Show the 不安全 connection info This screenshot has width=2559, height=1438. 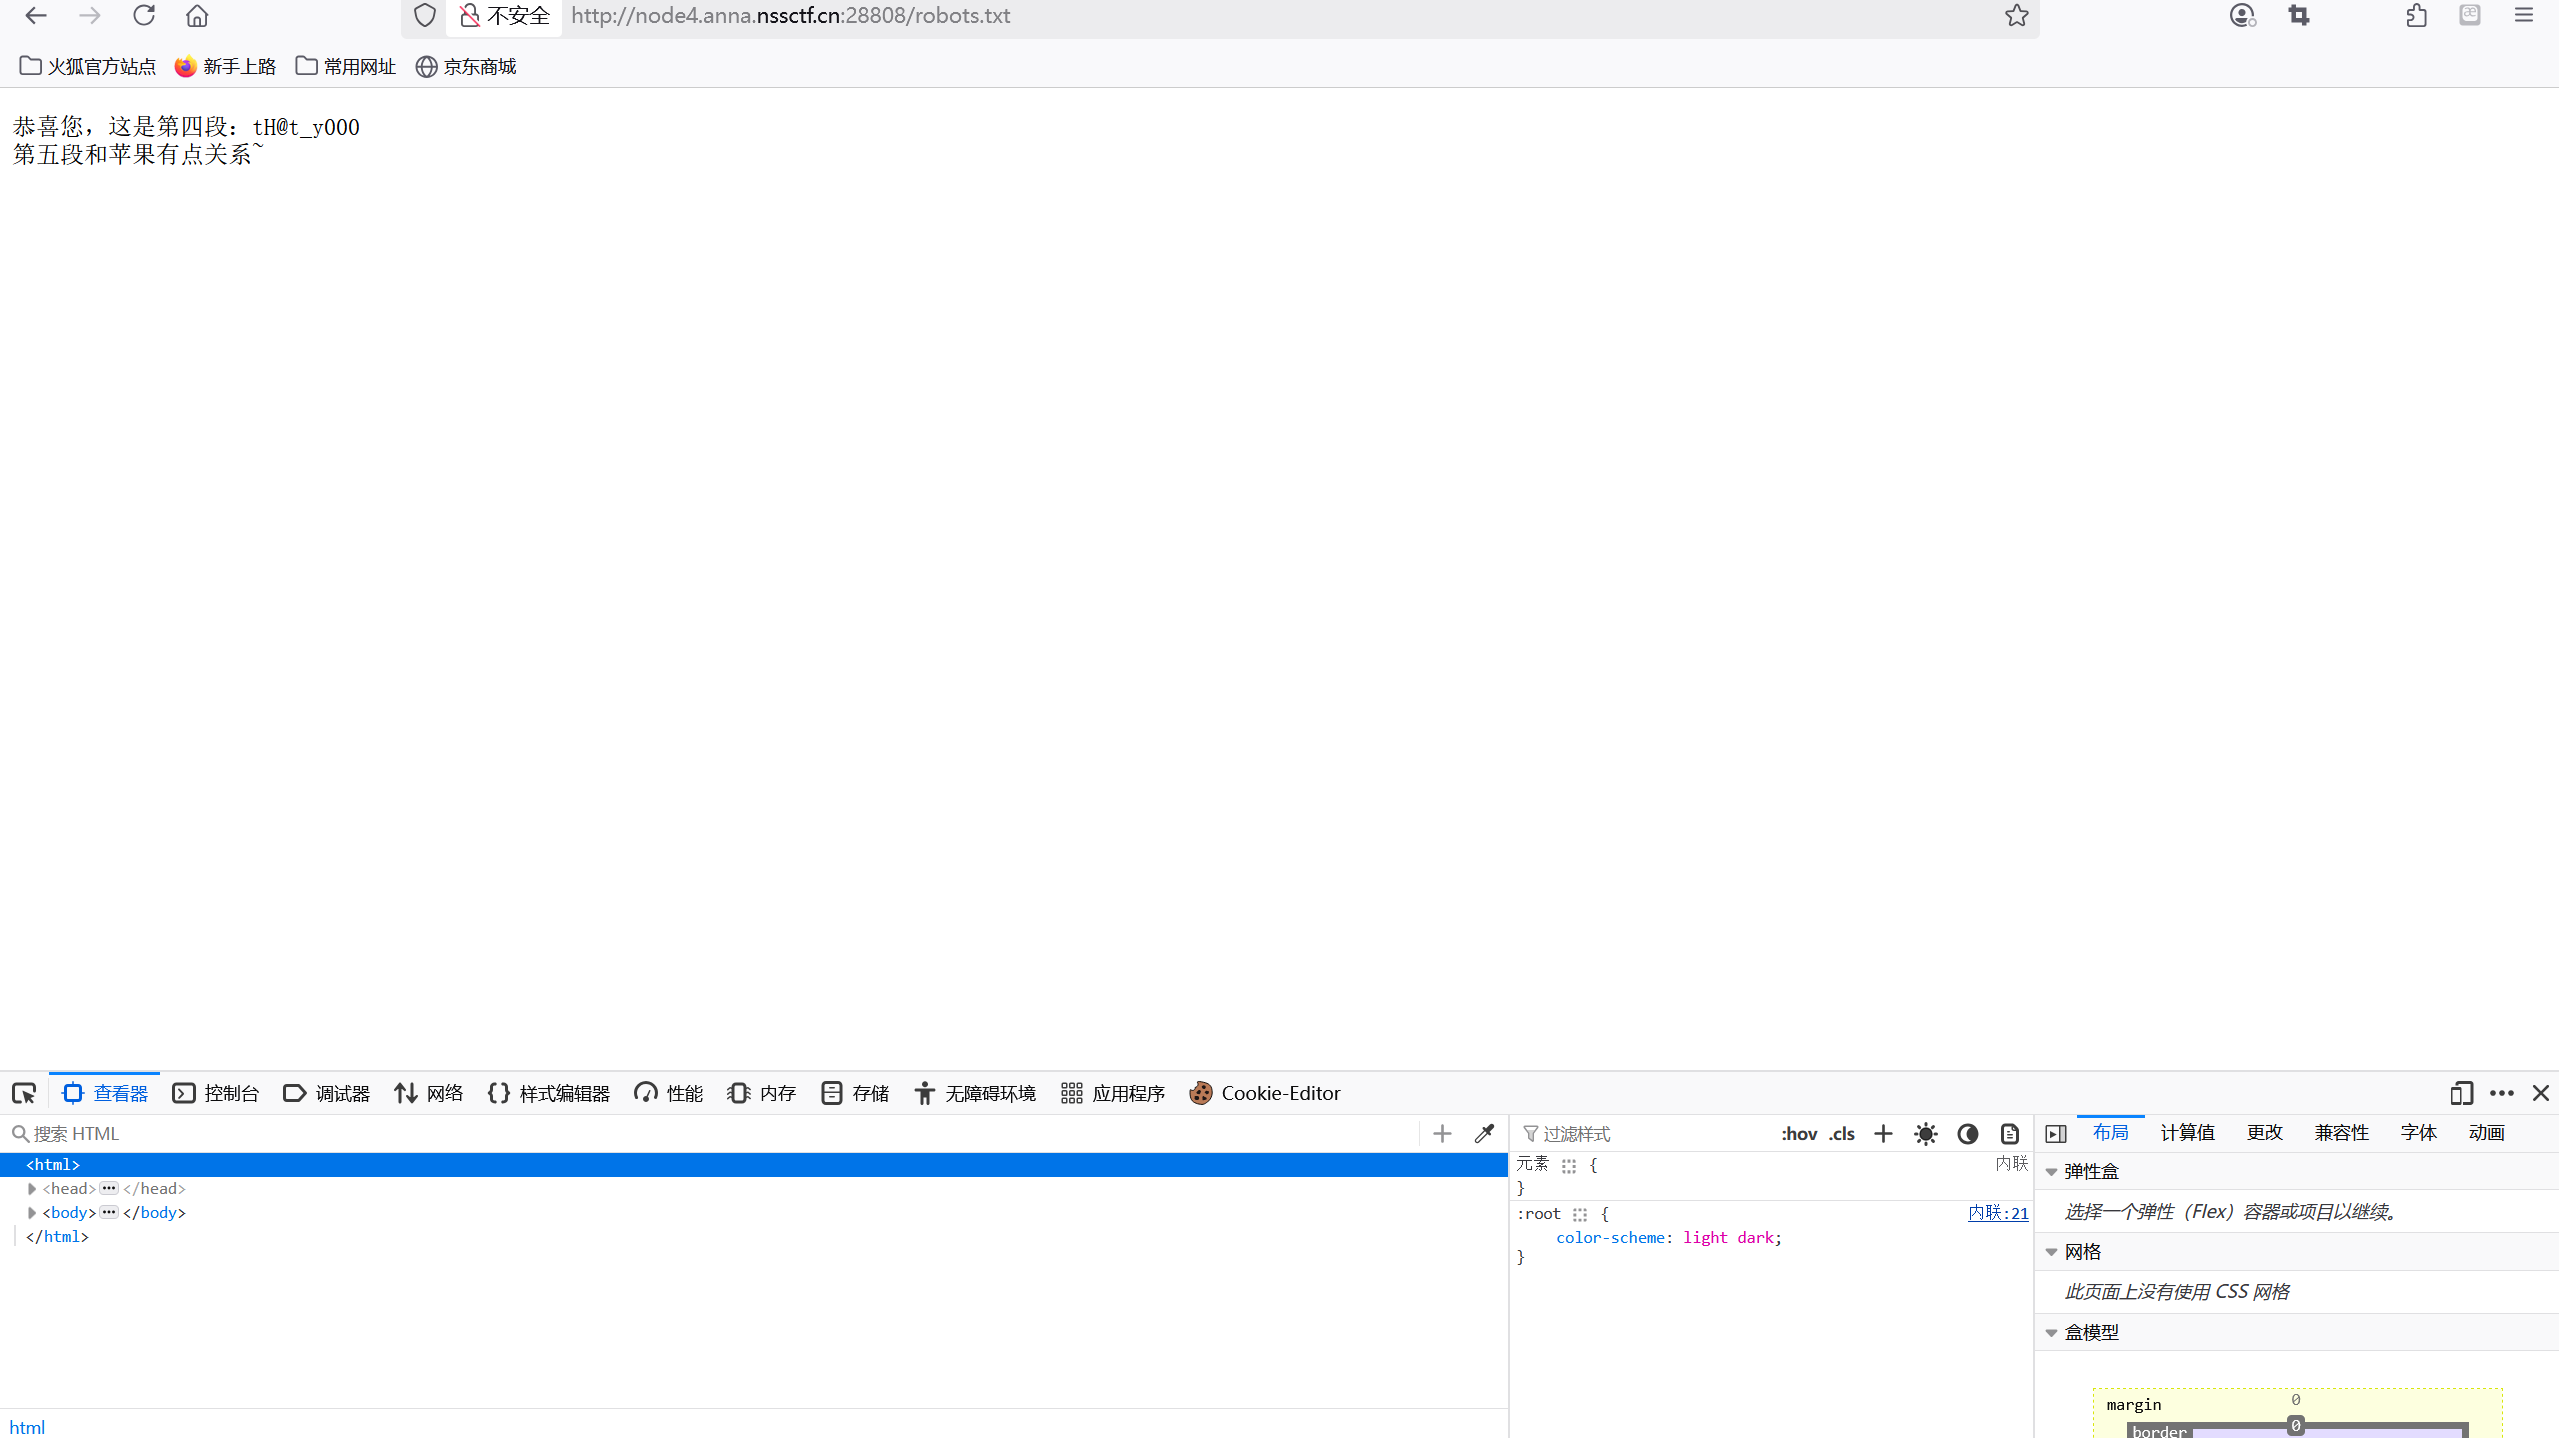pos(504,16)
